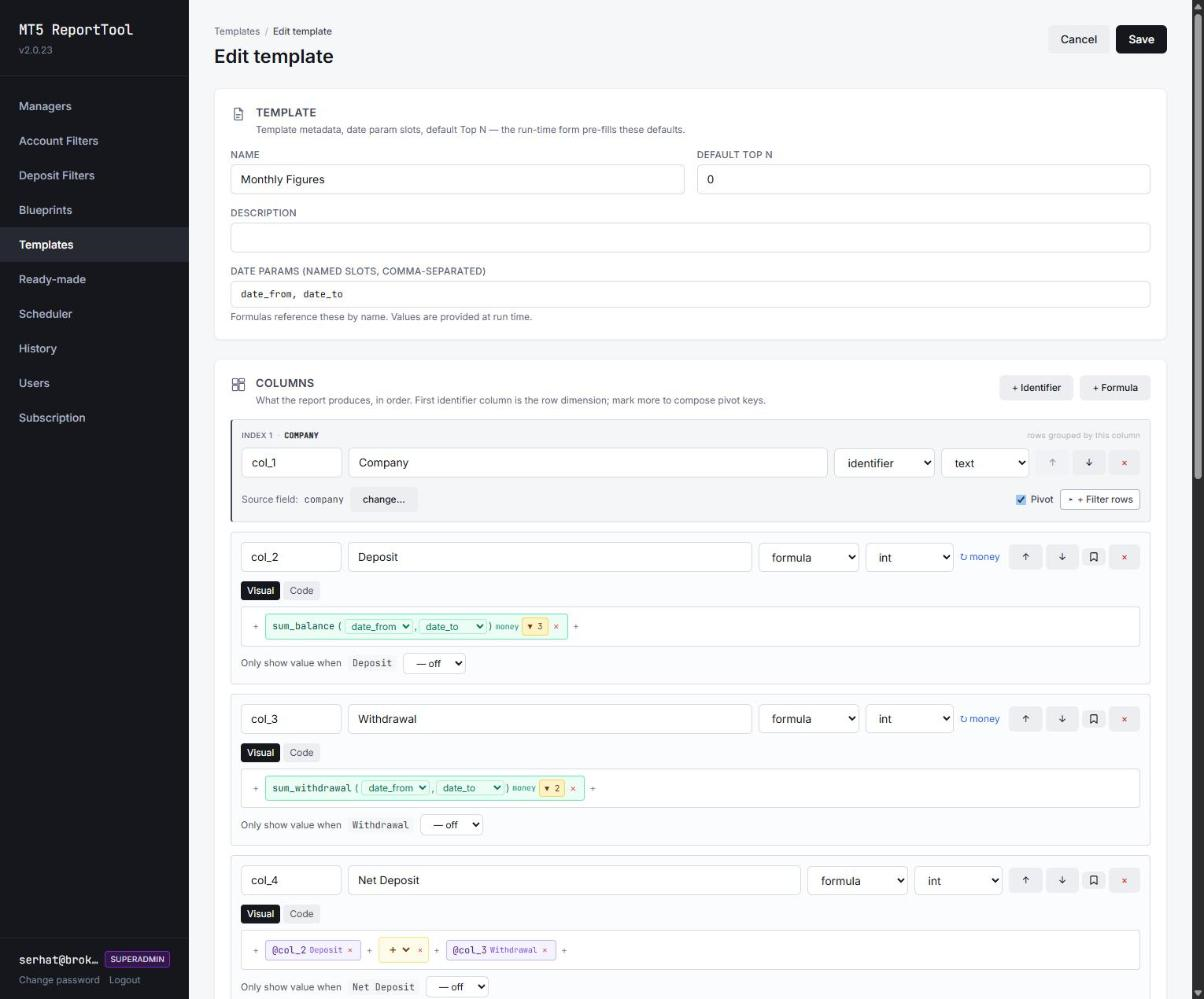
Task: Open filter badge 2 on sum_withdrawal
Action: [552, 789]
